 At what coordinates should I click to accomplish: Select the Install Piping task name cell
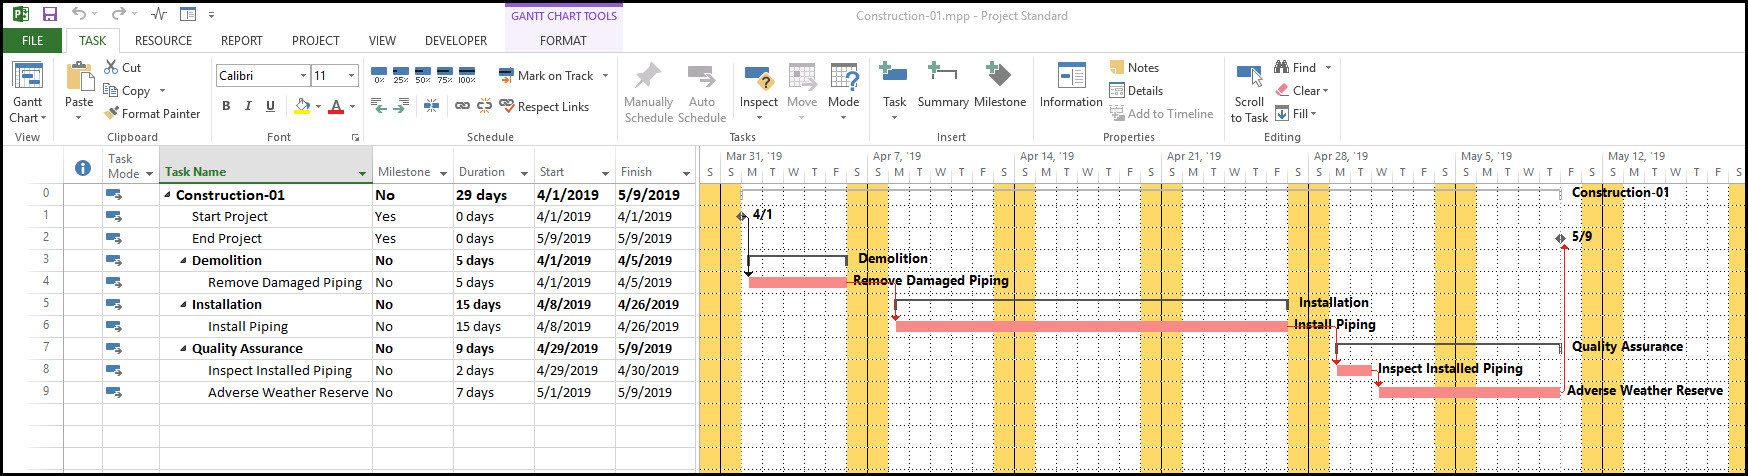coord(247,327)
